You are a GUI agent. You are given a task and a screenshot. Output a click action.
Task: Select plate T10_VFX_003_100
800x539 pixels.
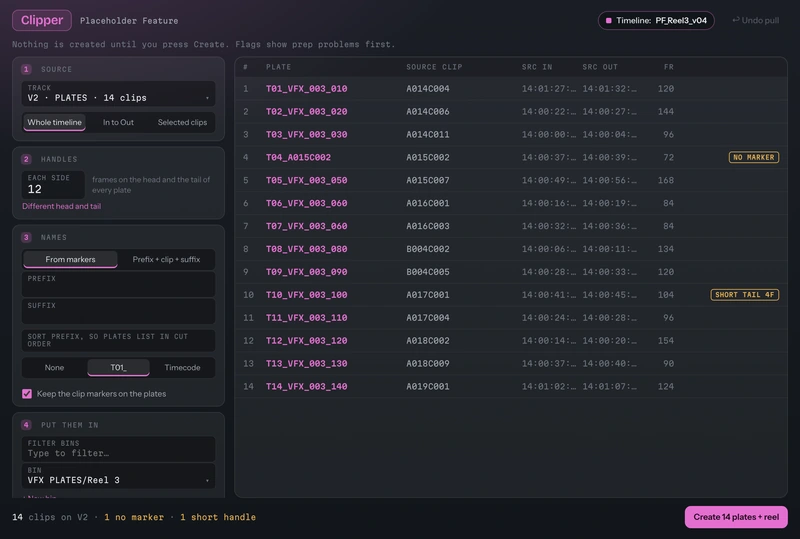coord(306,295)
